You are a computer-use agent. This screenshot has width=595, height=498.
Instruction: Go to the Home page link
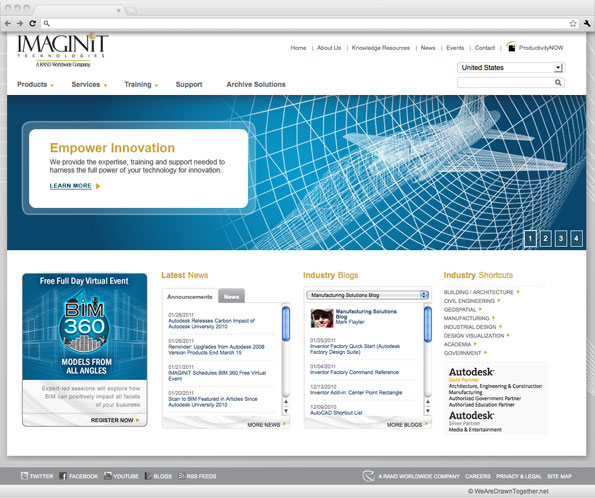tap(298, 48)
